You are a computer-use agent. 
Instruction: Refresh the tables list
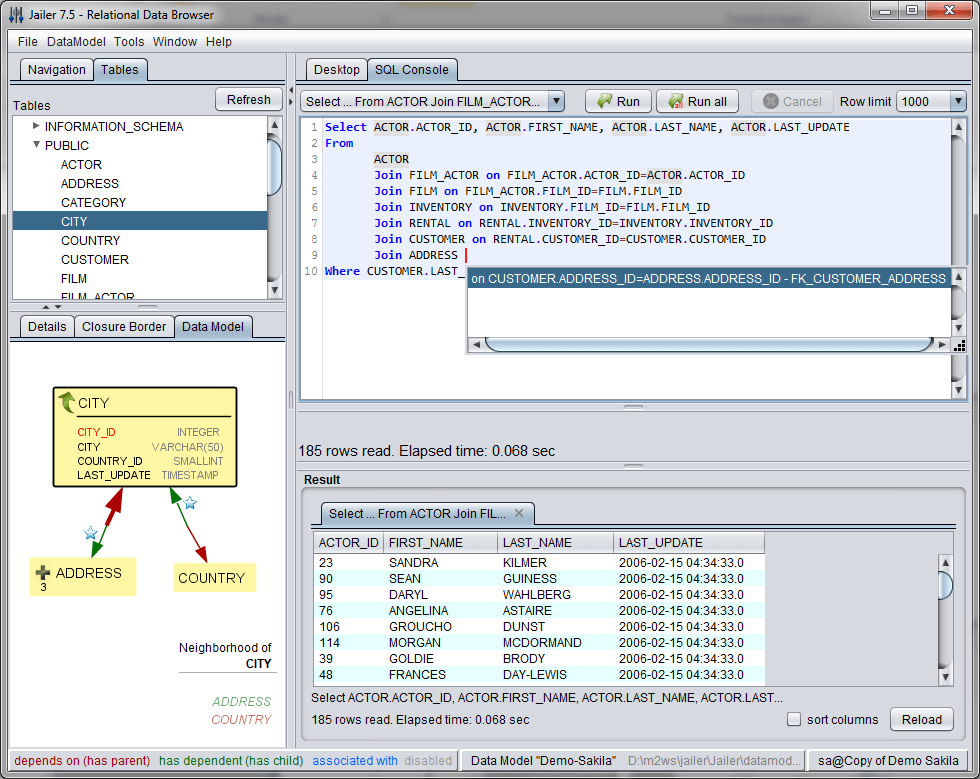coord(247,99)
